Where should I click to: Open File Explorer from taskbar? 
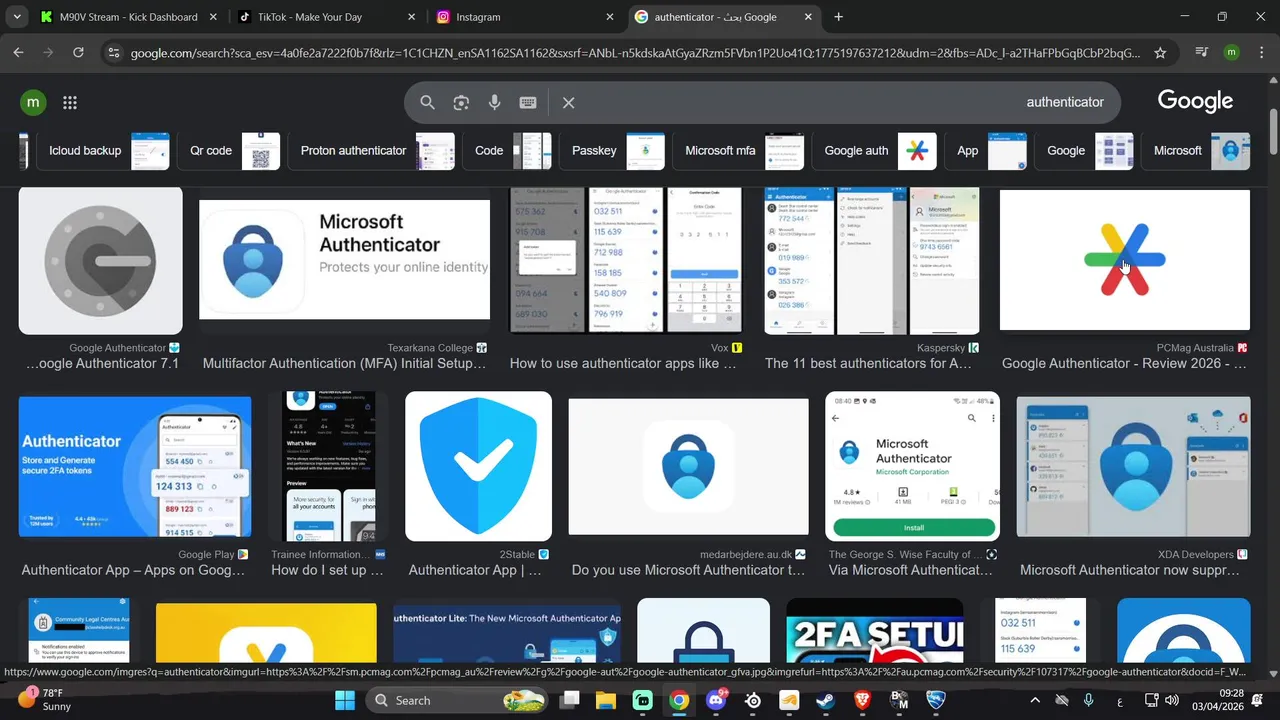coord(605,700)
